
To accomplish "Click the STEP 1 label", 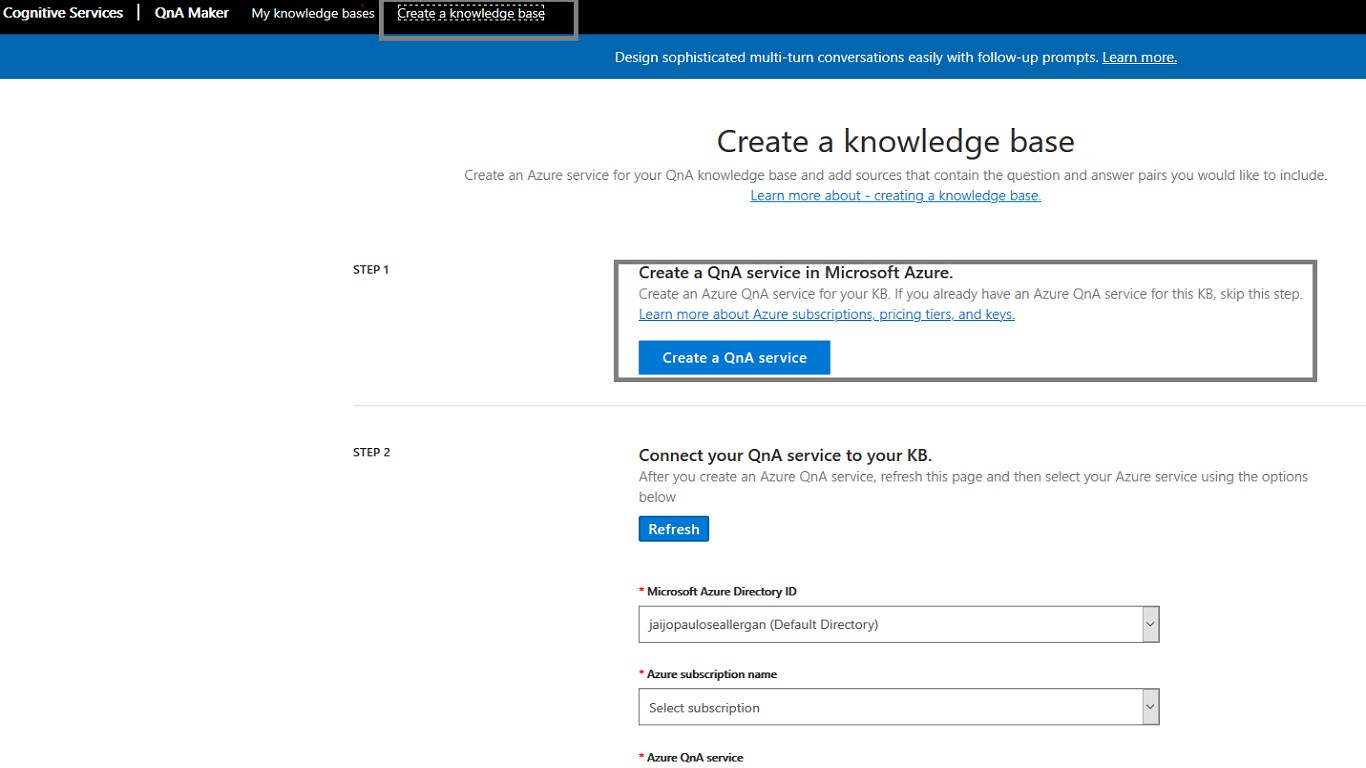I will click(371, 270).
